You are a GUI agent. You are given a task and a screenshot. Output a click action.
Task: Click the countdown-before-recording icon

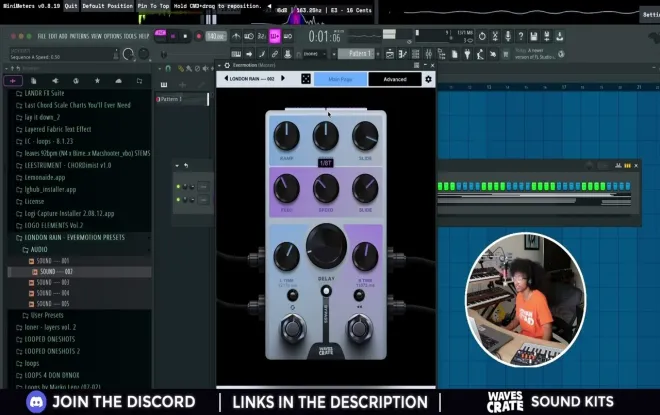click(261, 36)
